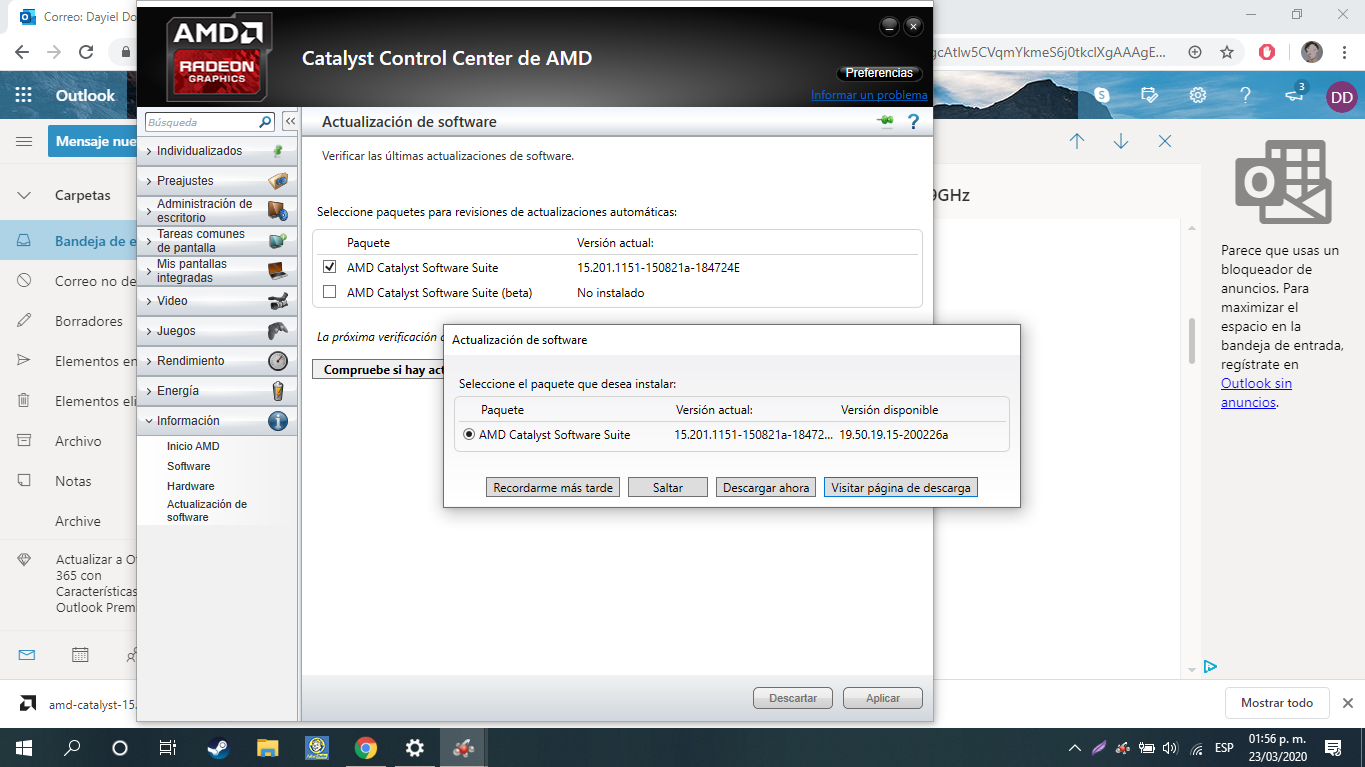The width and height of the screenshot is (1365, 767).
Task: Open Outlook help question mark
Action: pyautogui.click(x=1245, y=95)
